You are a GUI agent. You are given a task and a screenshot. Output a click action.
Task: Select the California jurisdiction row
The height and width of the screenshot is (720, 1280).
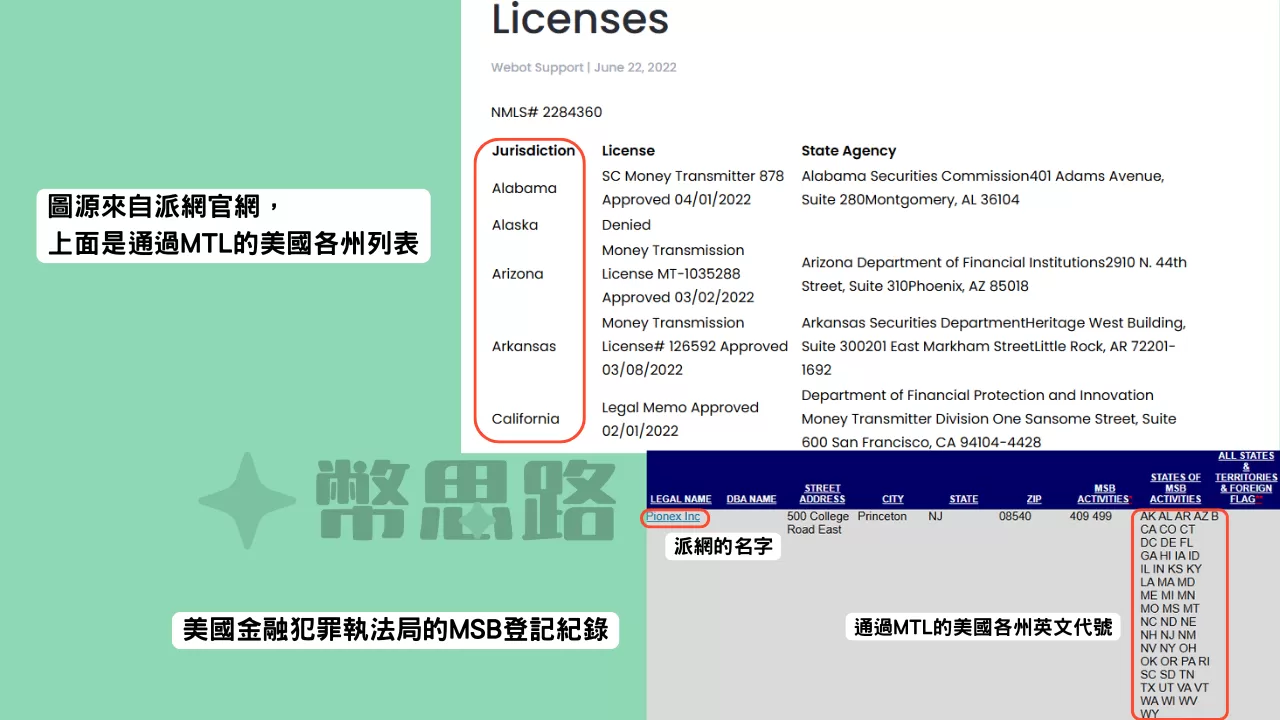(525, 419)
